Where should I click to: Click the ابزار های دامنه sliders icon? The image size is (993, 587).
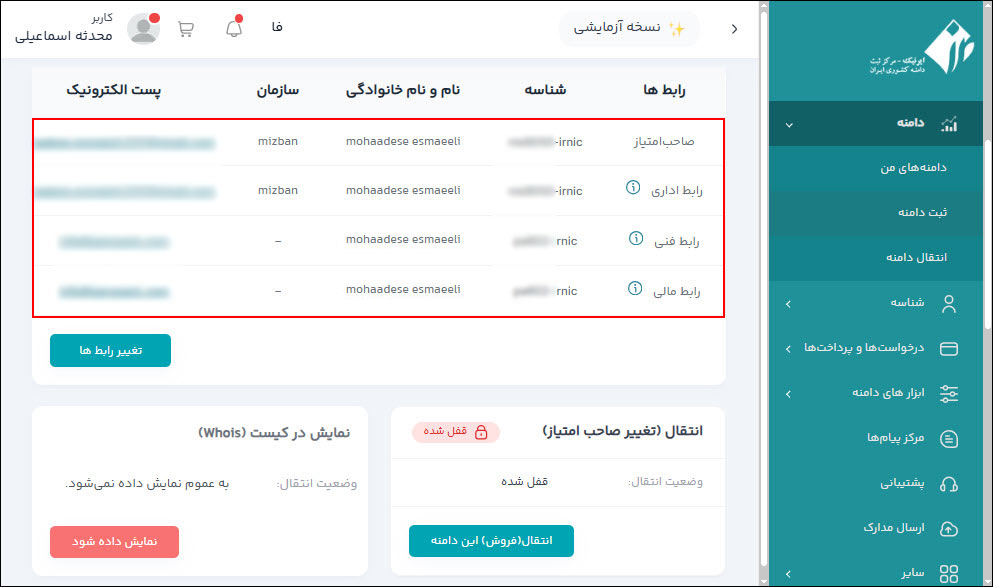(948, 394)
